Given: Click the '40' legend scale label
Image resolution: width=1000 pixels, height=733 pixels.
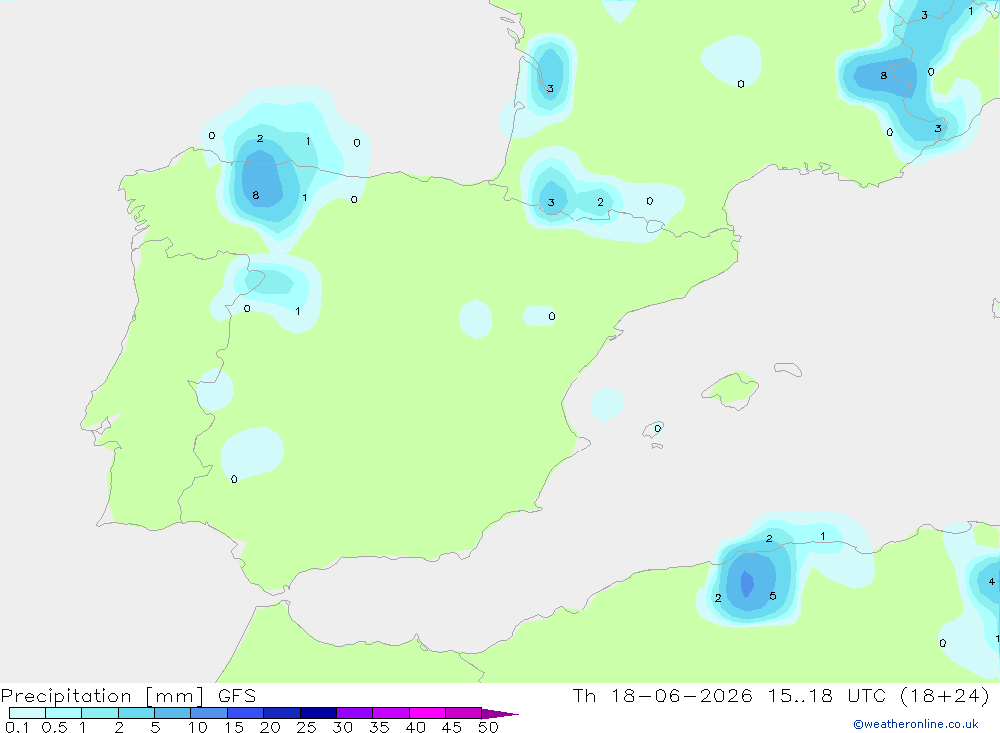Looking at the screenshot, I should pos(415,727).
